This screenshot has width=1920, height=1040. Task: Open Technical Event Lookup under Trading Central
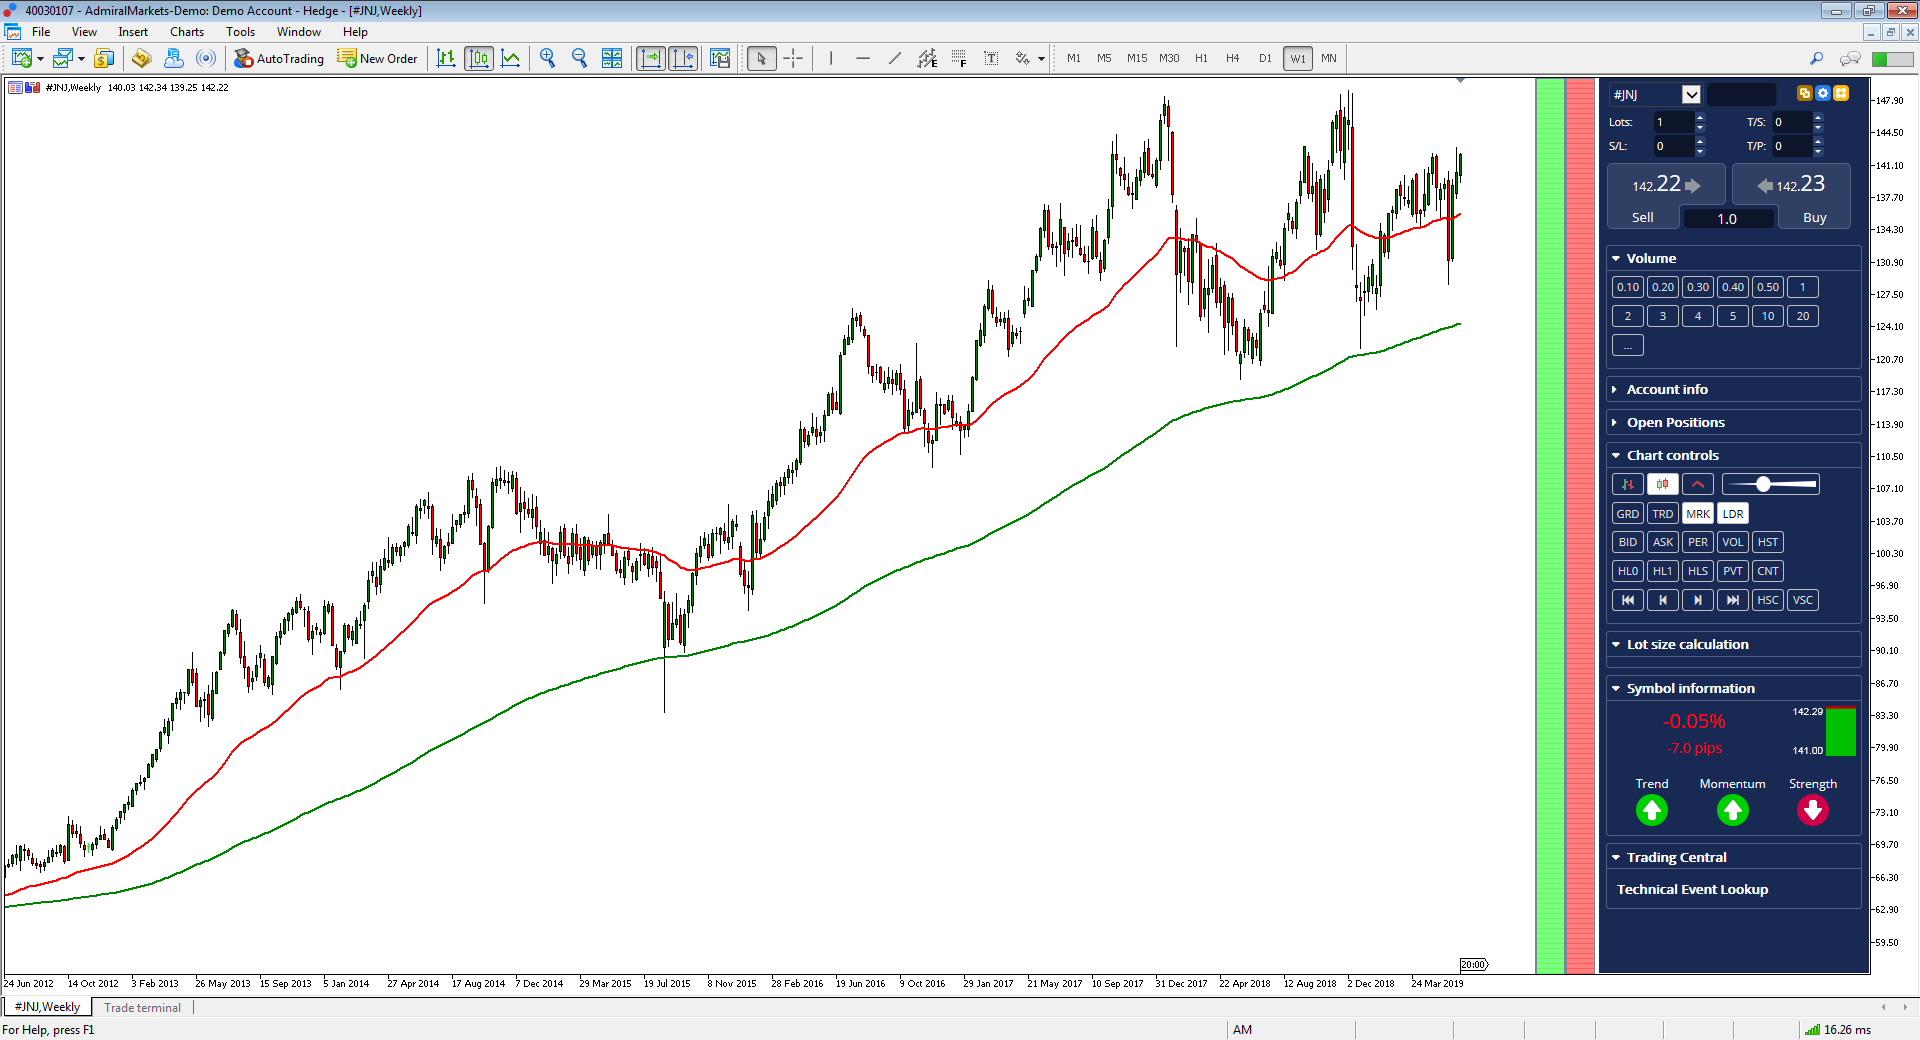pyautogui.click(x=1694, y=889)
